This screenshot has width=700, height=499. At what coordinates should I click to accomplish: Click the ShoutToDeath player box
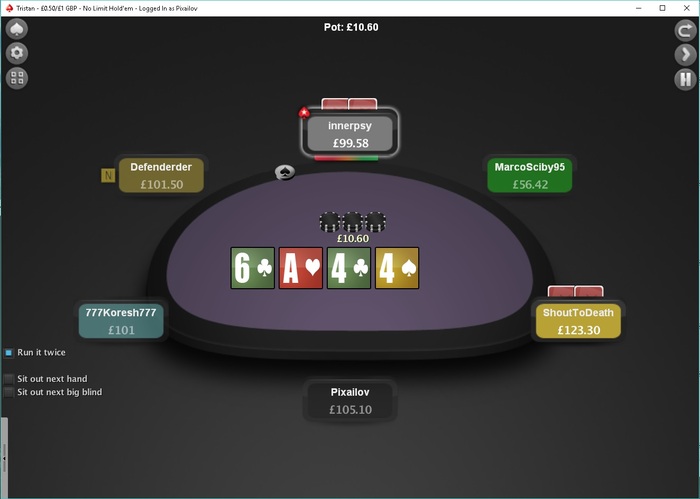(x=578, y=321)
